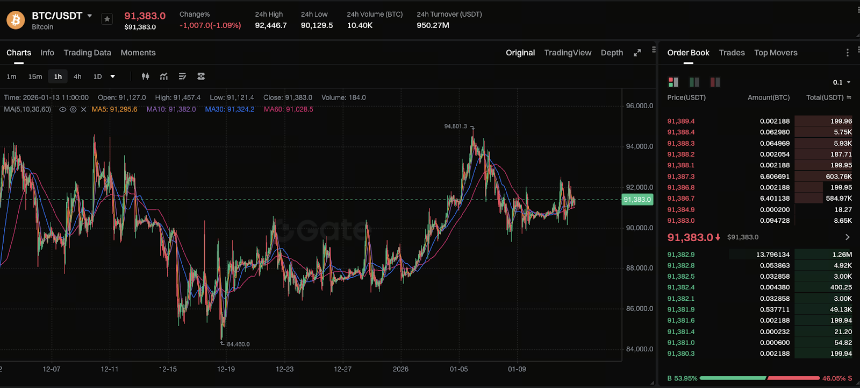Select the 1D timeframe
The height and width of the screenshot is (388, 860).
coord(97,76)
